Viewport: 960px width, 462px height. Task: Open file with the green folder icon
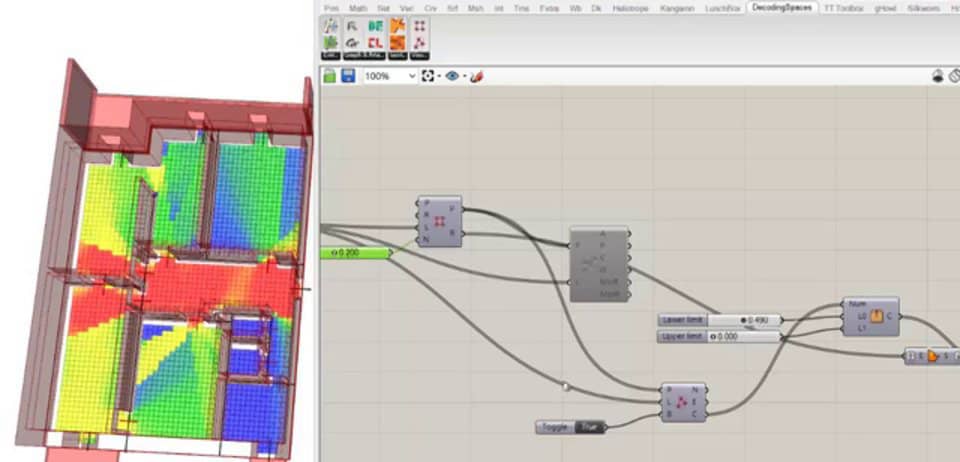(x=330, y=76)
